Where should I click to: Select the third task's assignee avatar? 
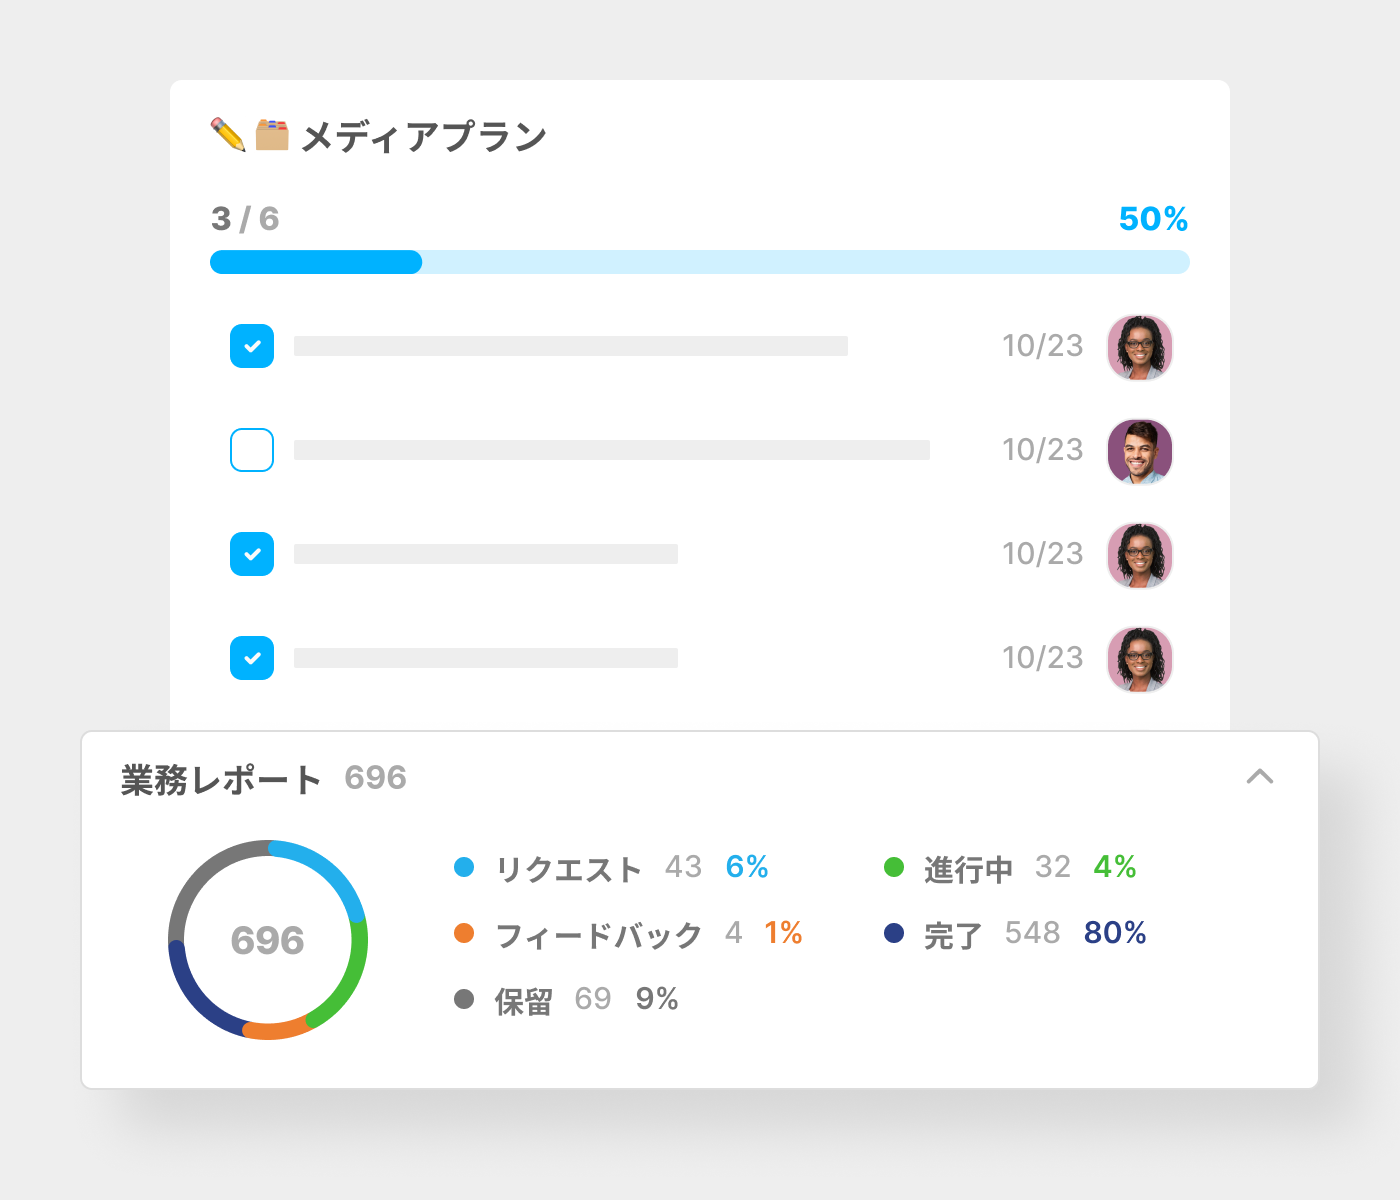pos(1139,555)
